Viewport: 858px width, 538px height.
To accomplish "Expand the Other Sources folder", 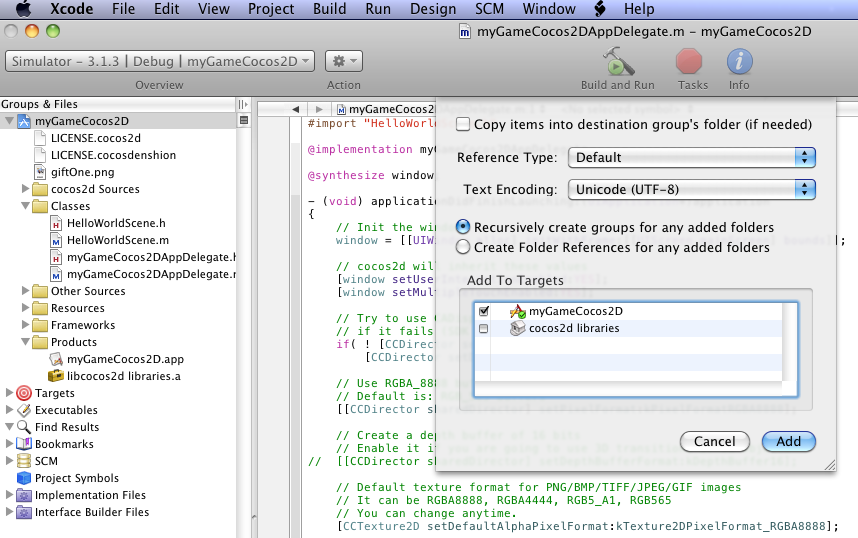I will [x=25, y=291].
